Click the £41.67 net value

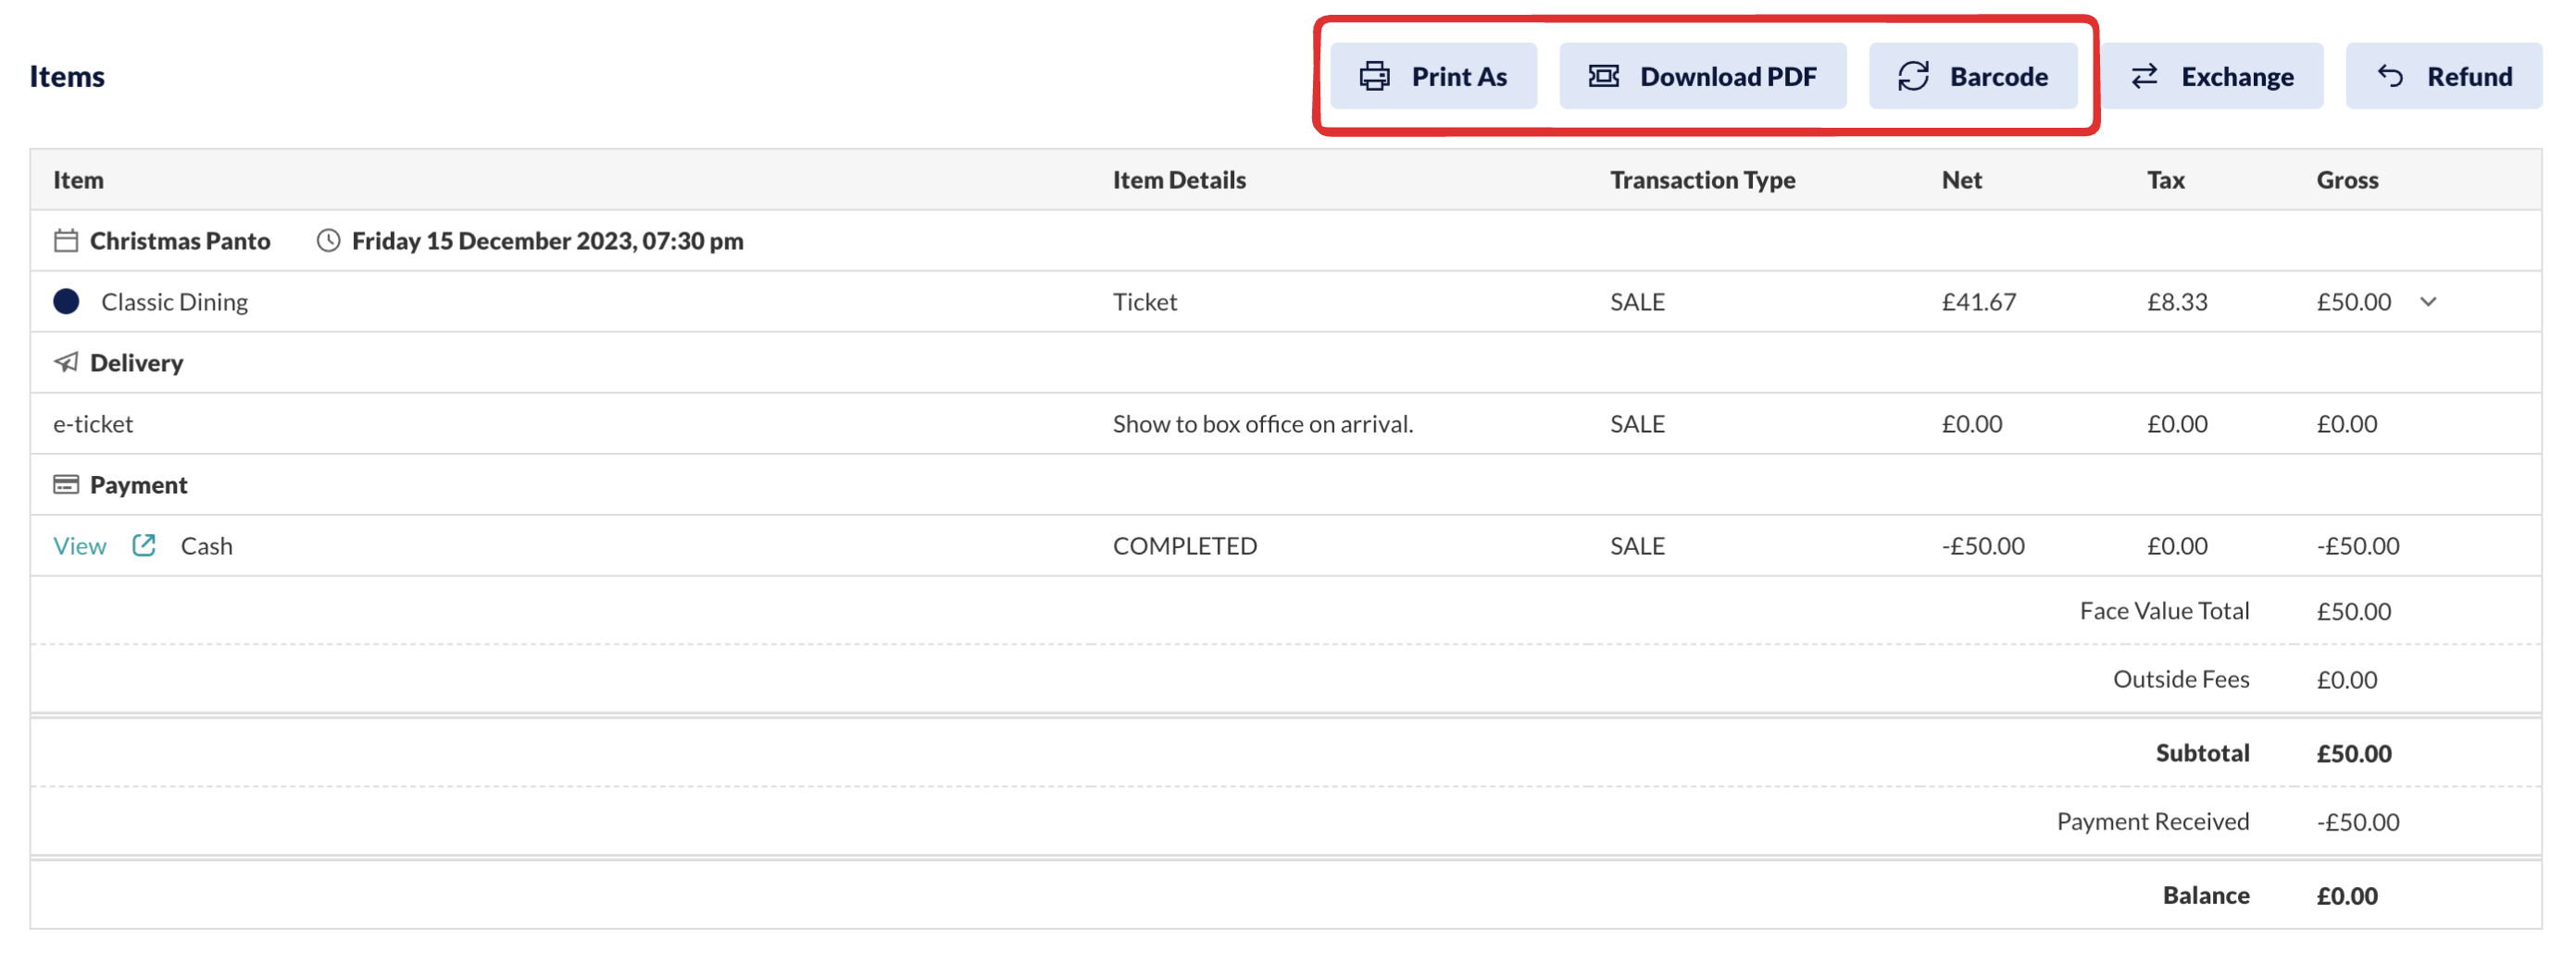(x=1978, y=302)
